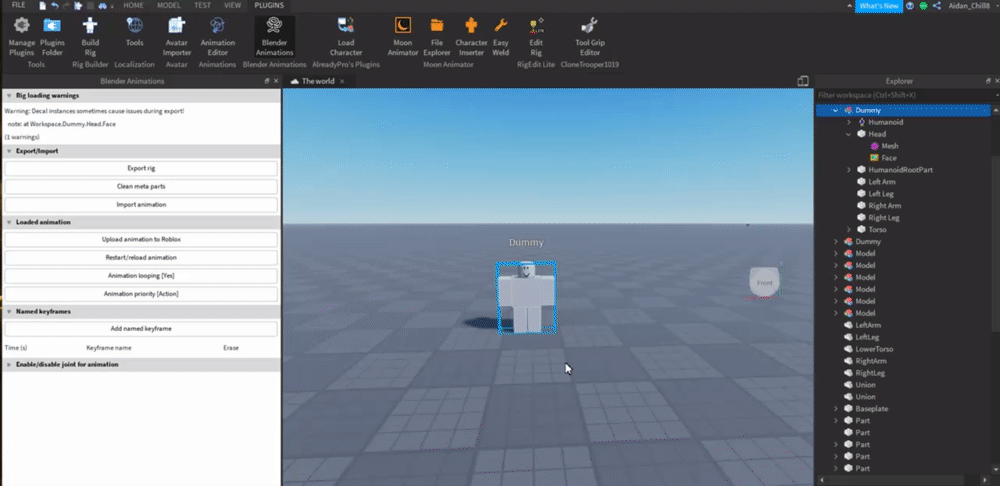The width and height of the screenshot is (1000, 486).
Task: Launch the Build Rig plugin
Action: pos(91,37)
